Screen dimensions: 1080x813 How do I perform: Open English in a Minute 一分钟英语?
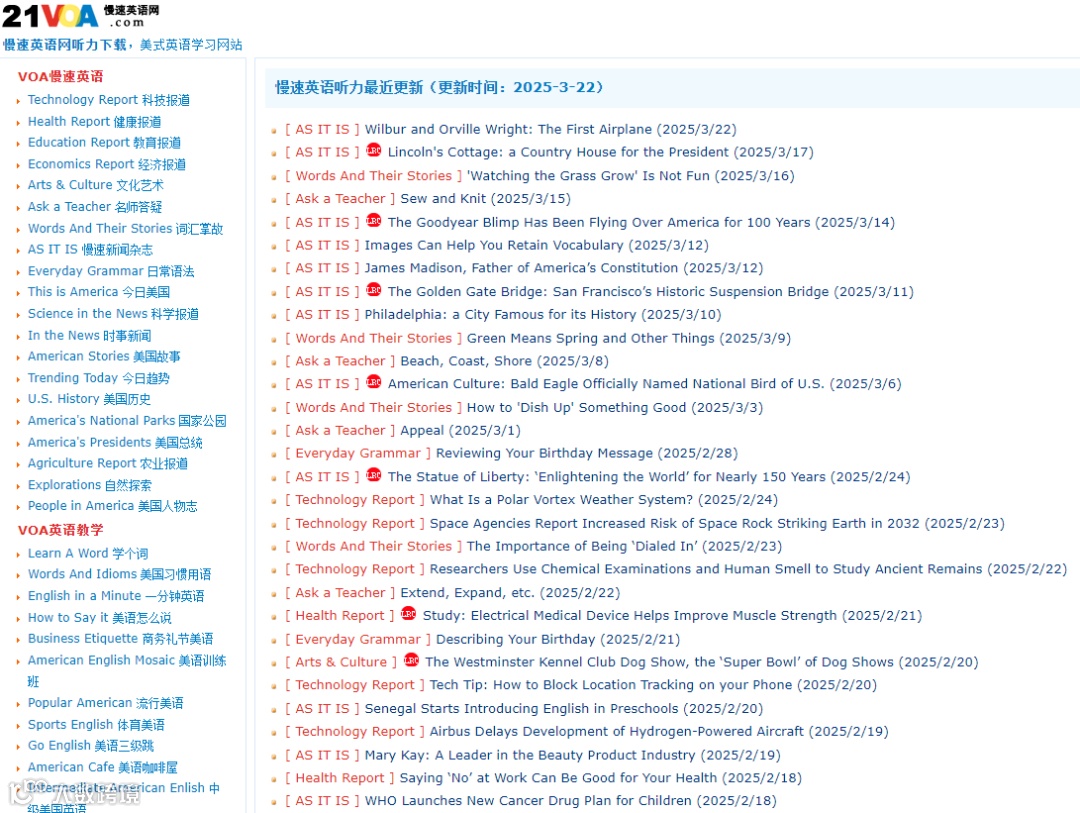coord(116,596)
